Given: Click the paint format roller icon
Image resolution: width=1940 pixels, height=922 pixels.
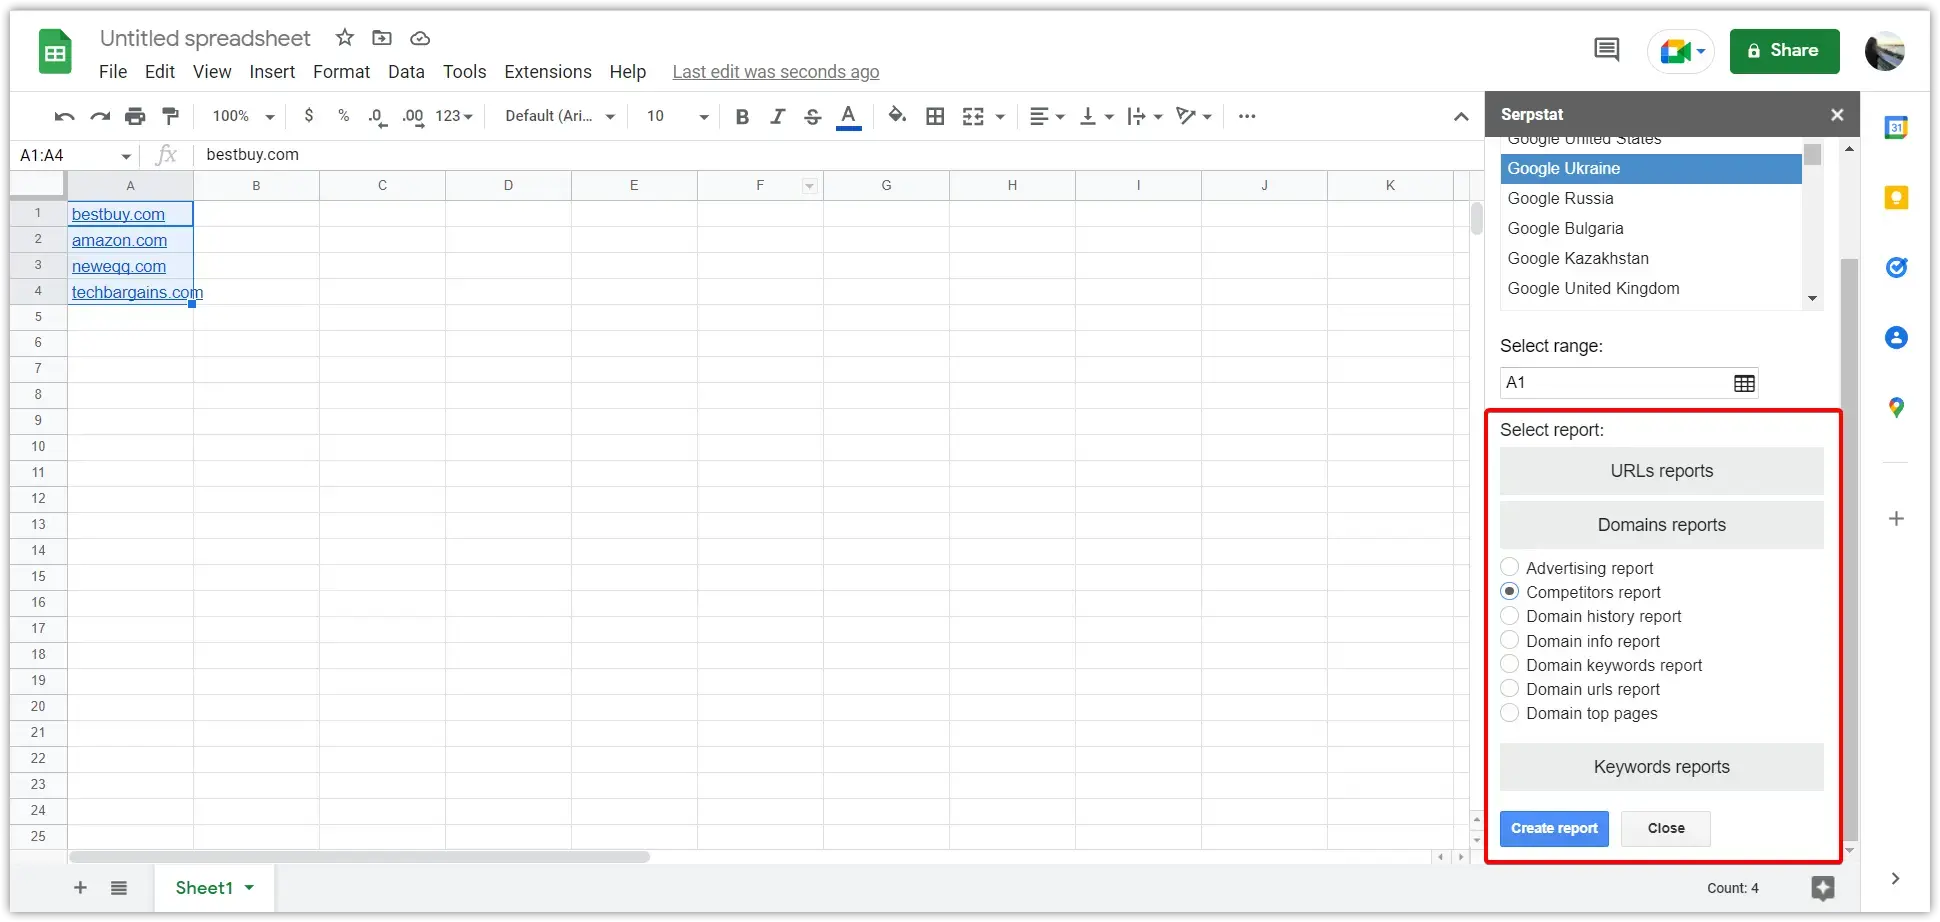Looking at the screenshot, I should 171,116.
